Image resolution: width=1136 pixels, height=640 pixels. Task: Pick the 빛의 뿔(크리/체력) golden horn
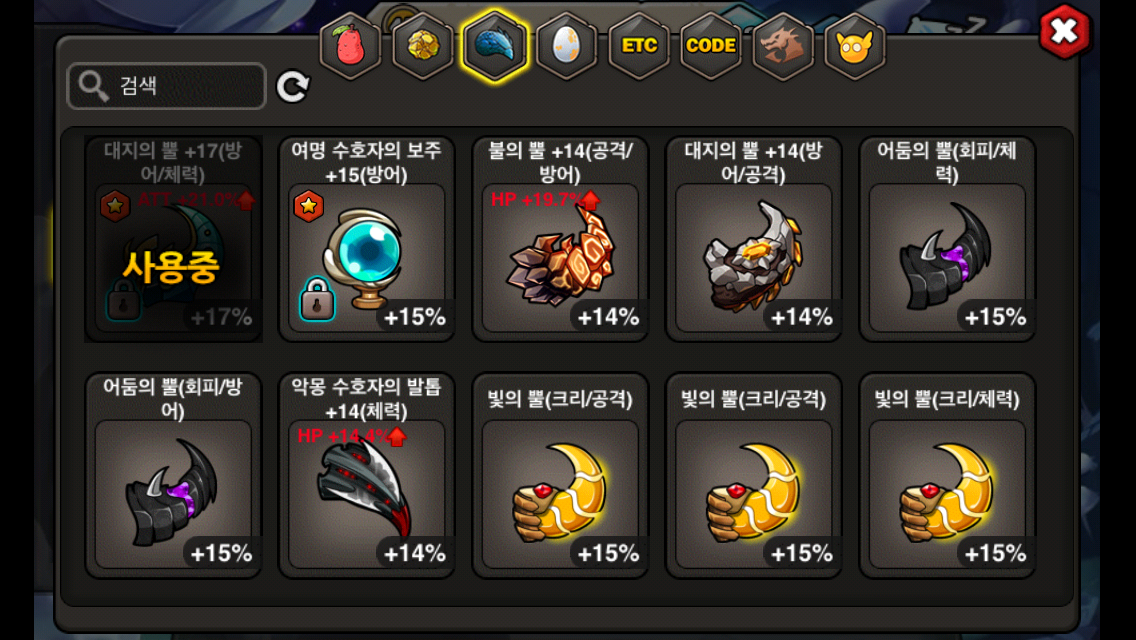coord(947,475)
